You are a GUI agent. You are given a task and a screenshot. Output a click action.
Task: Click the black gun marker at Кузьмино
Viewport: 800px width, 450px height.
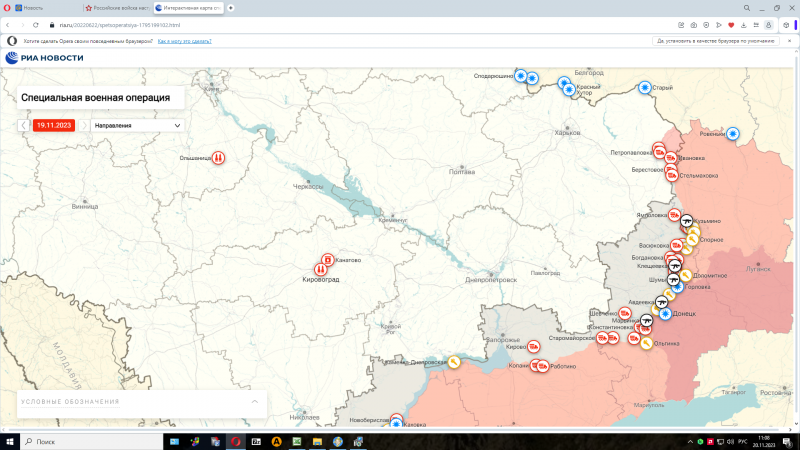click(687, 220)
